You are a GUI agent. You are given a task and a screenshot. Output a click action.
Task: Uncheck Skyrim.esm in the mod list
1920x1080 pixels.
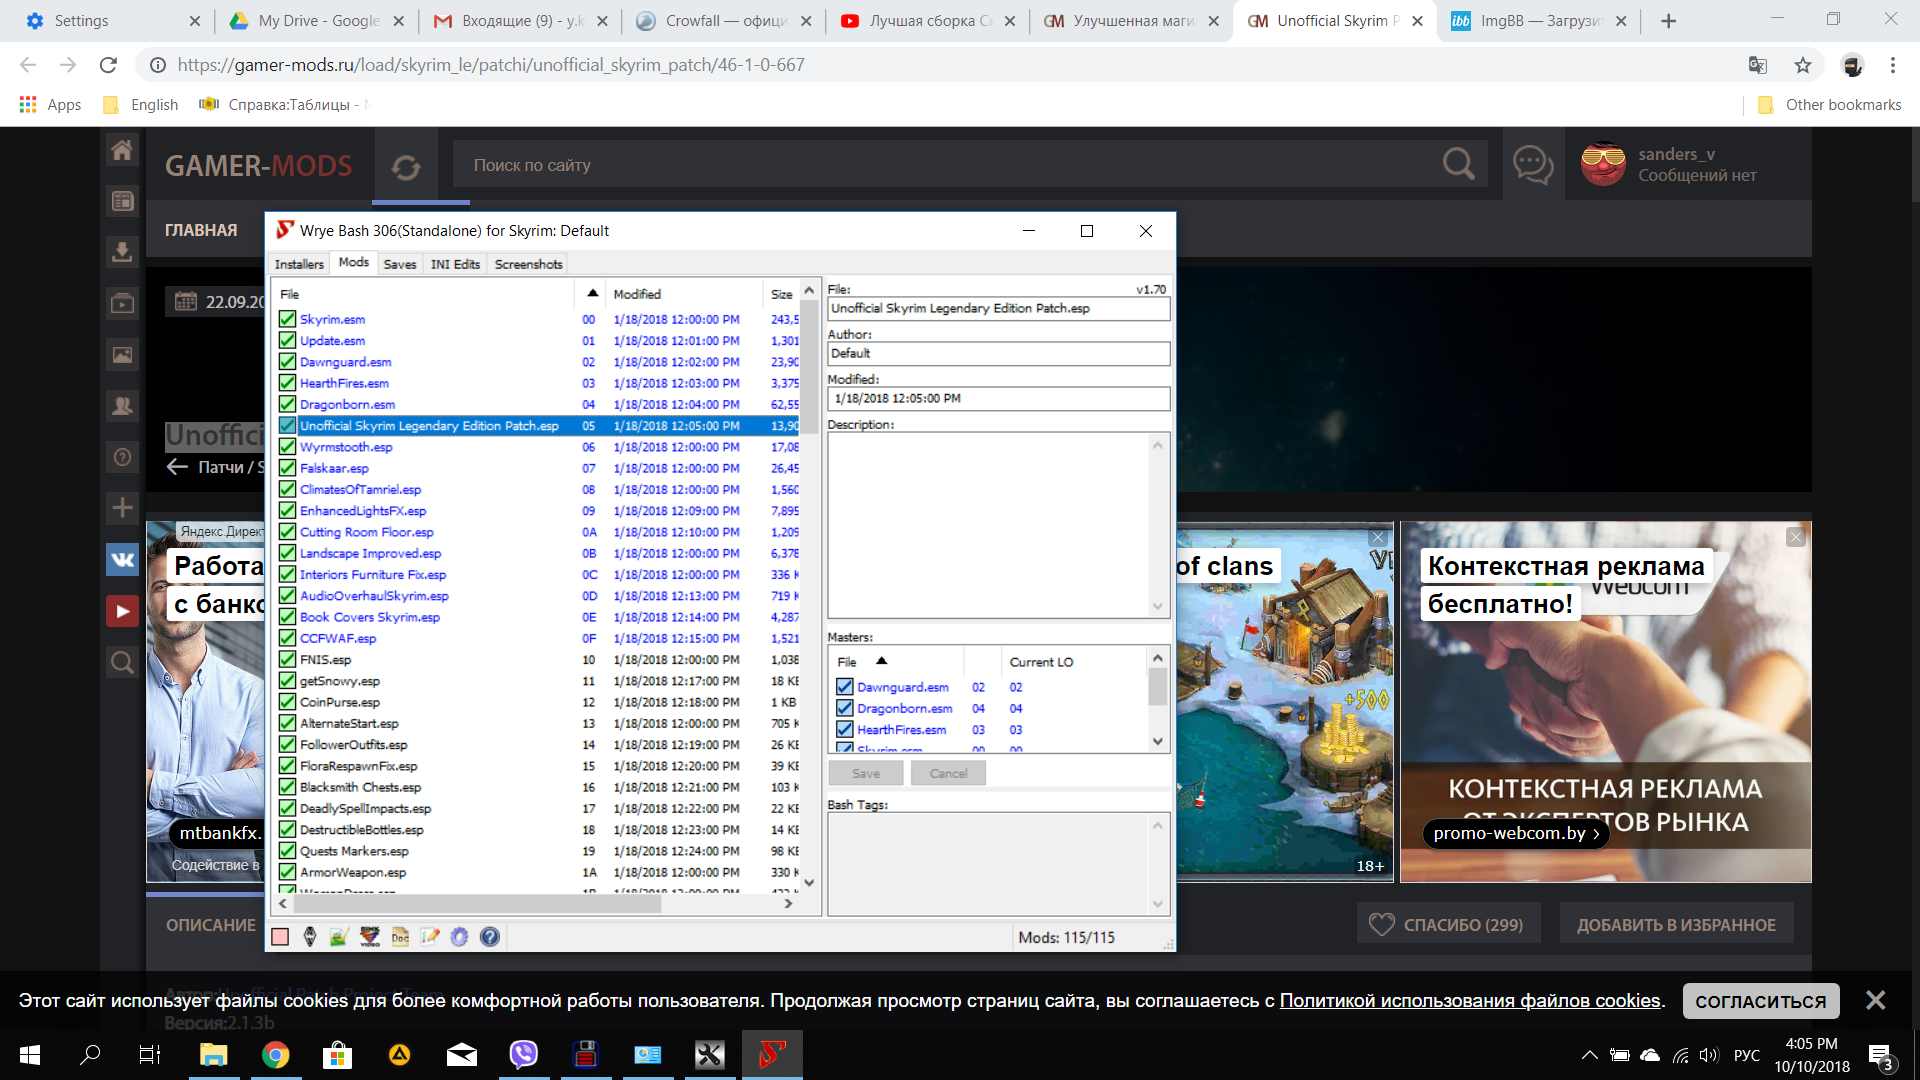tap(287, 319)
